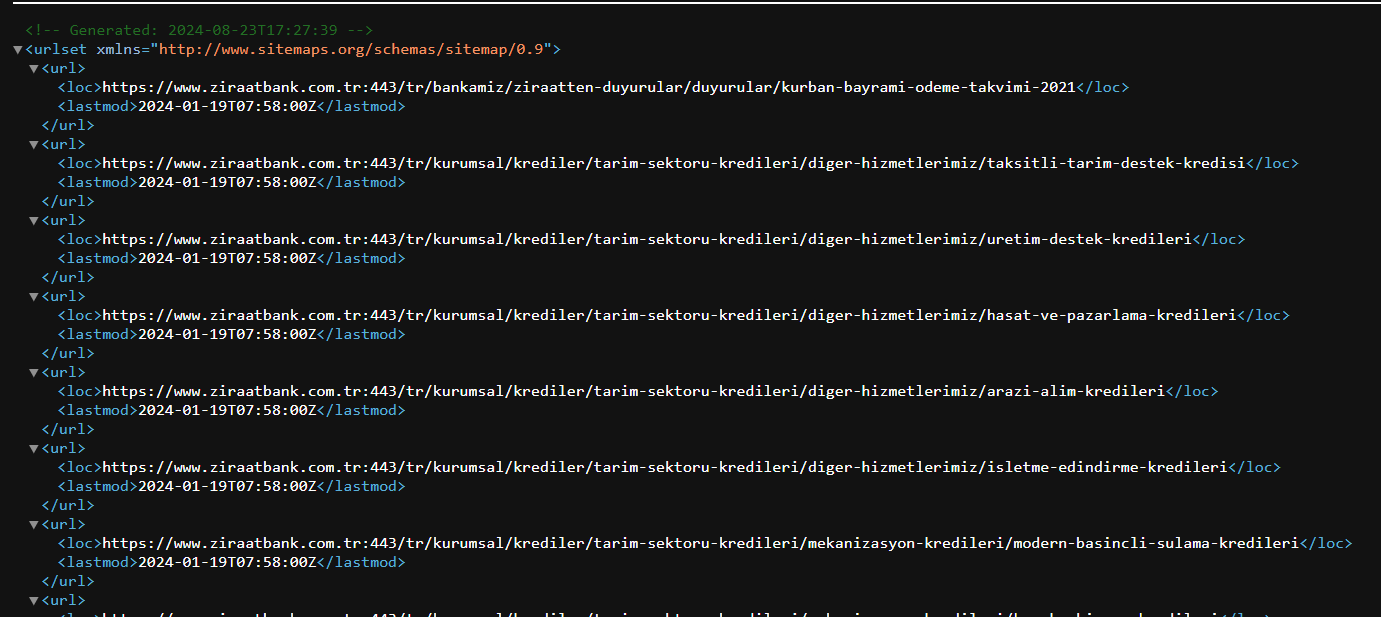
Task: Collapse the url node containing hasat-ve-pazarlama-kredileri
Action: pyautogui.click(x=34, y=297)
